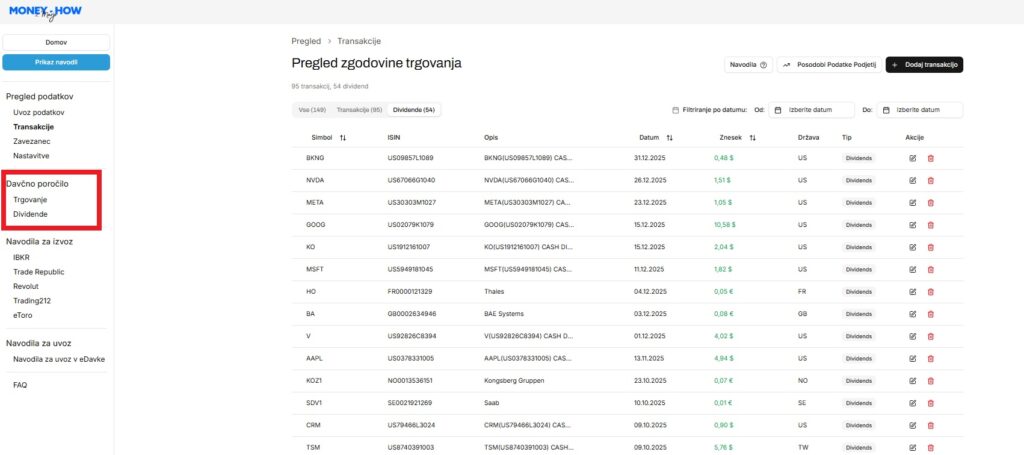Viewport: 1024px width, 455px height.
Task: Delete the GOOG row using the trash icon
Action: pyautogui.click(x=930, y=224)
